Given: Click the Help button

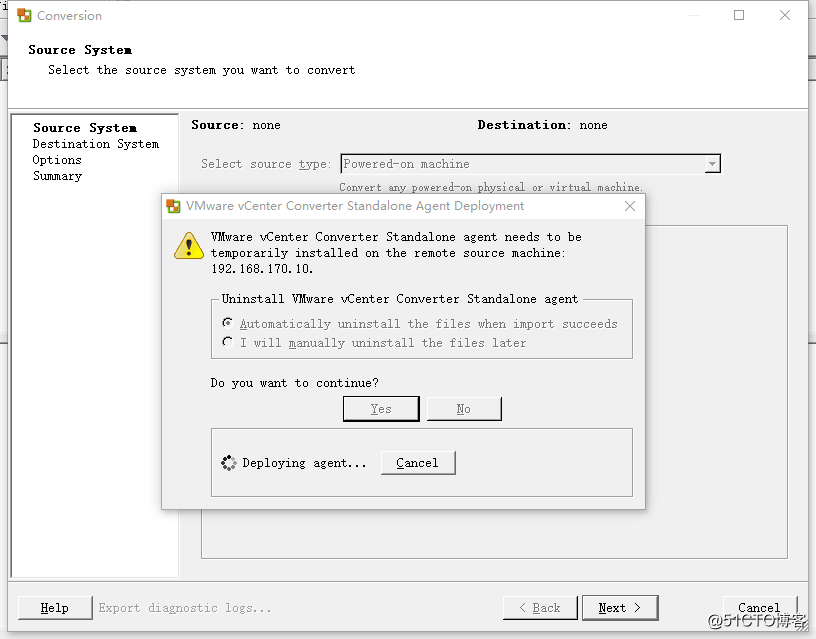Looking at the screenshot, I should [x=55, y=608].
